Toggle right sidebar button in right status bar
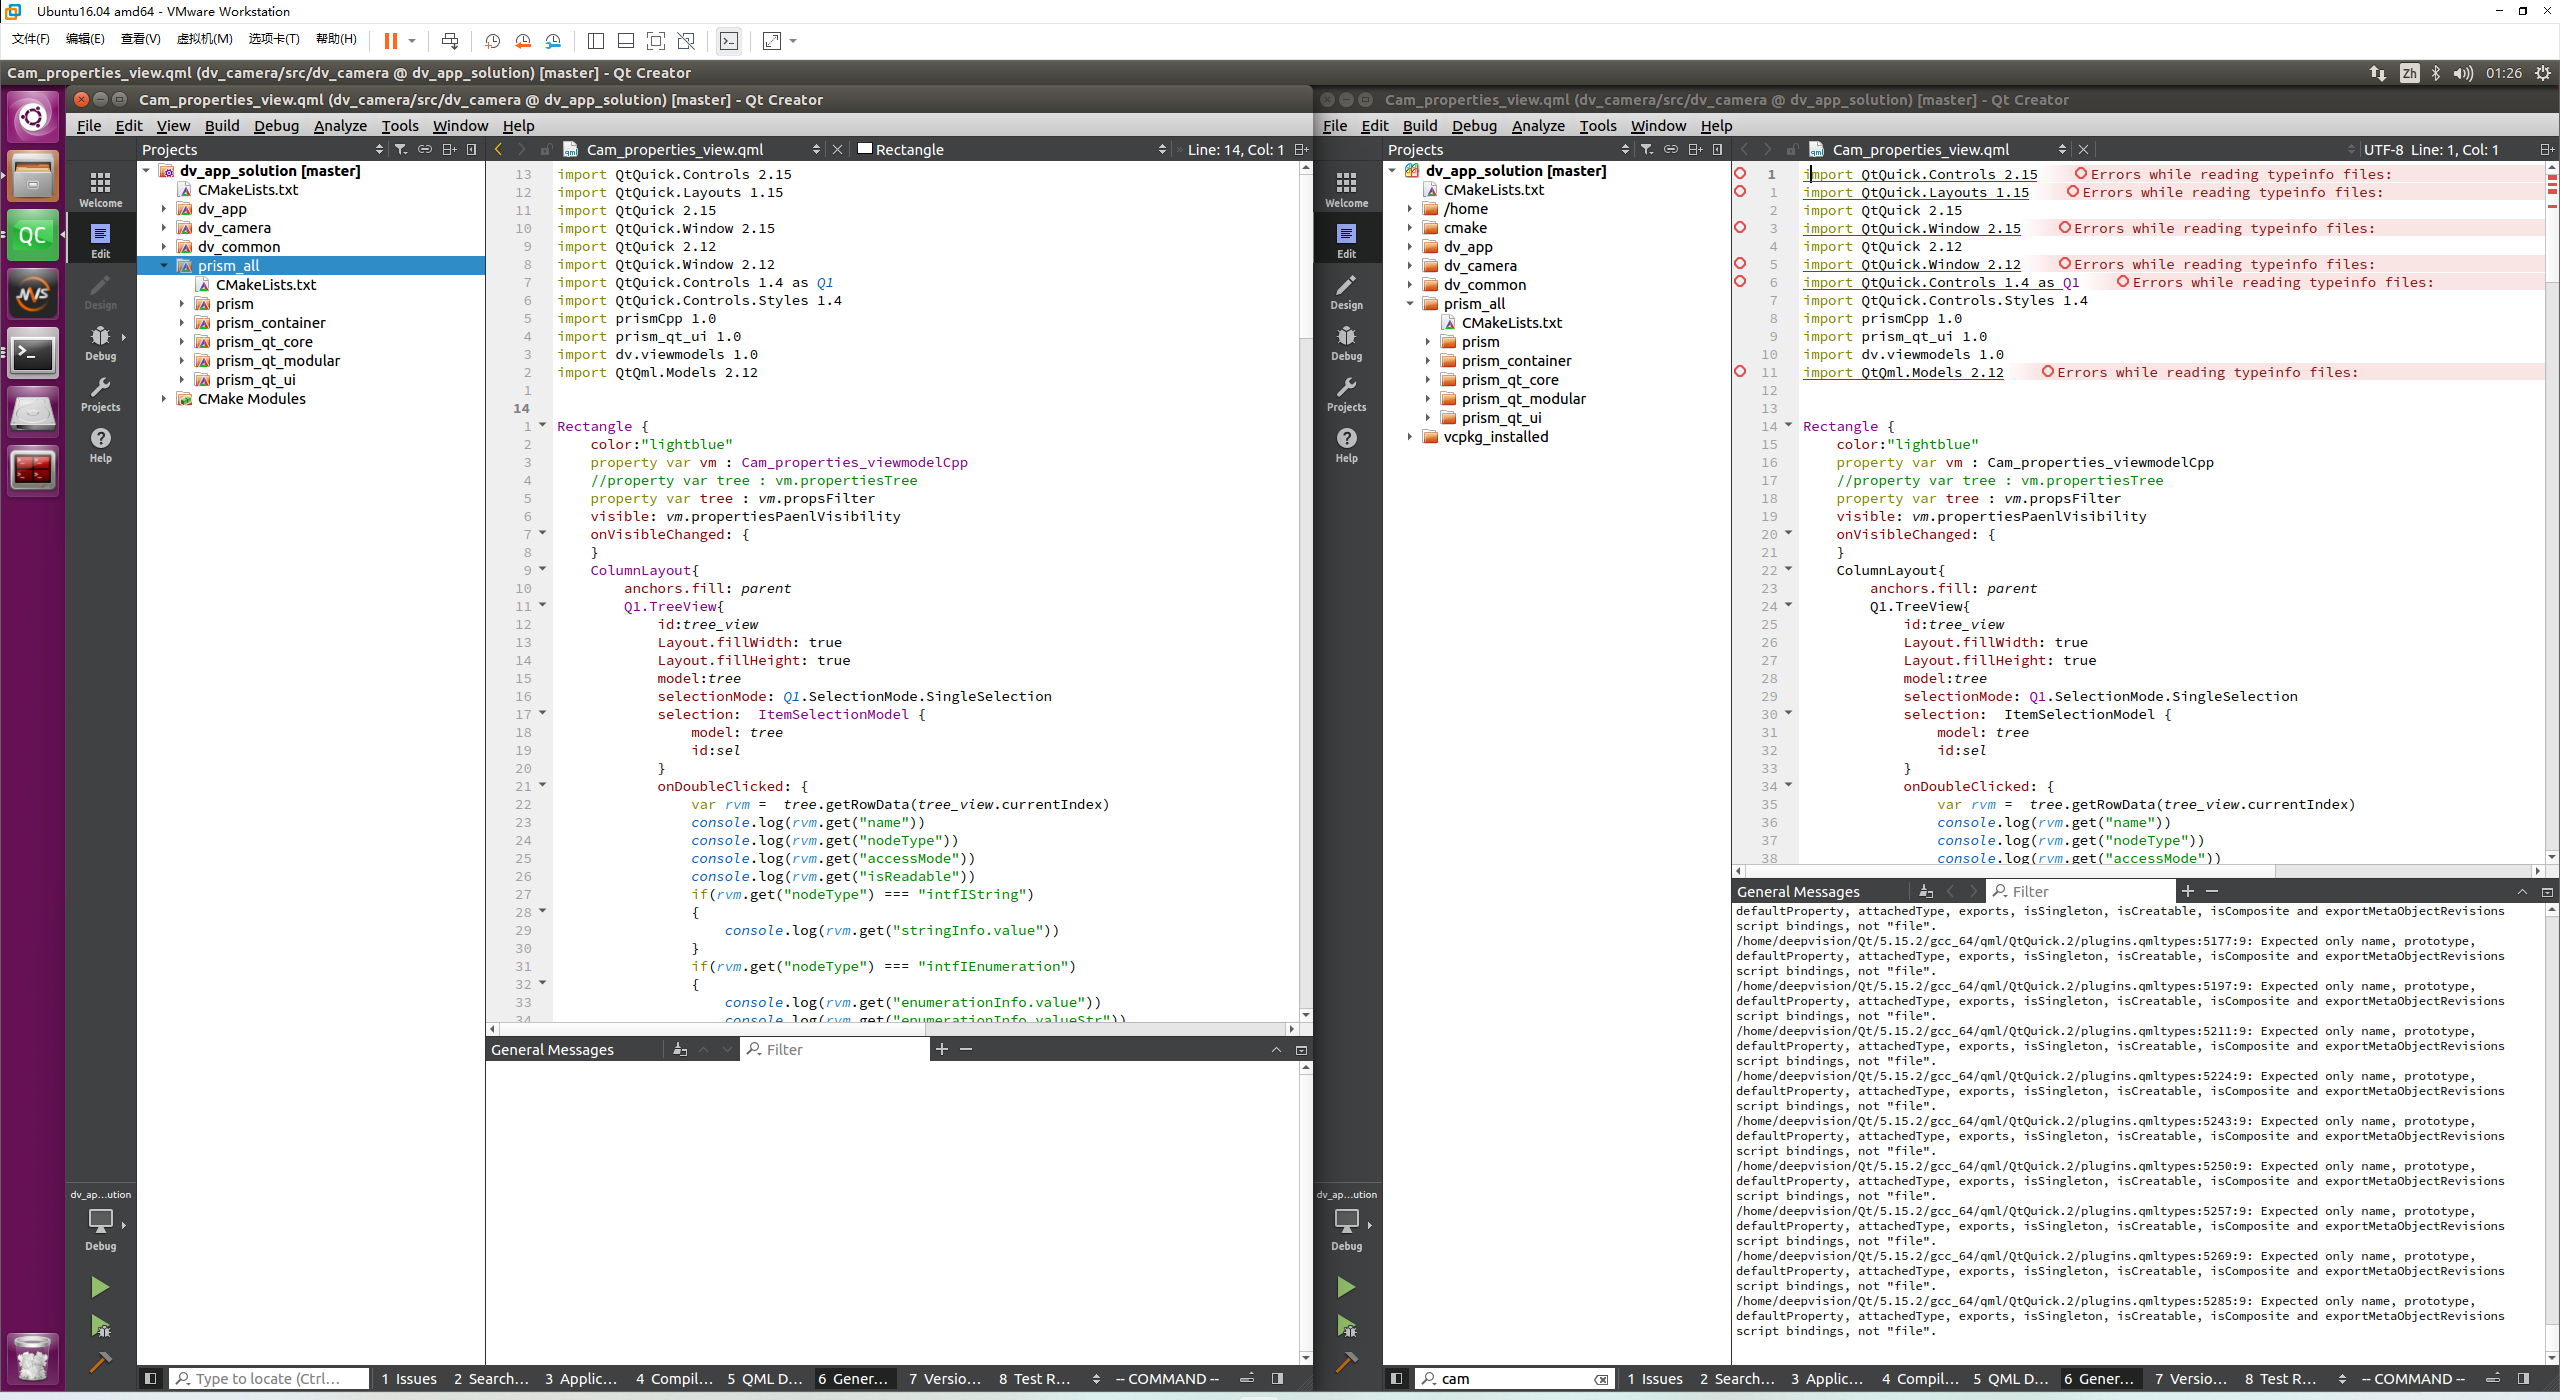 2523,1378
